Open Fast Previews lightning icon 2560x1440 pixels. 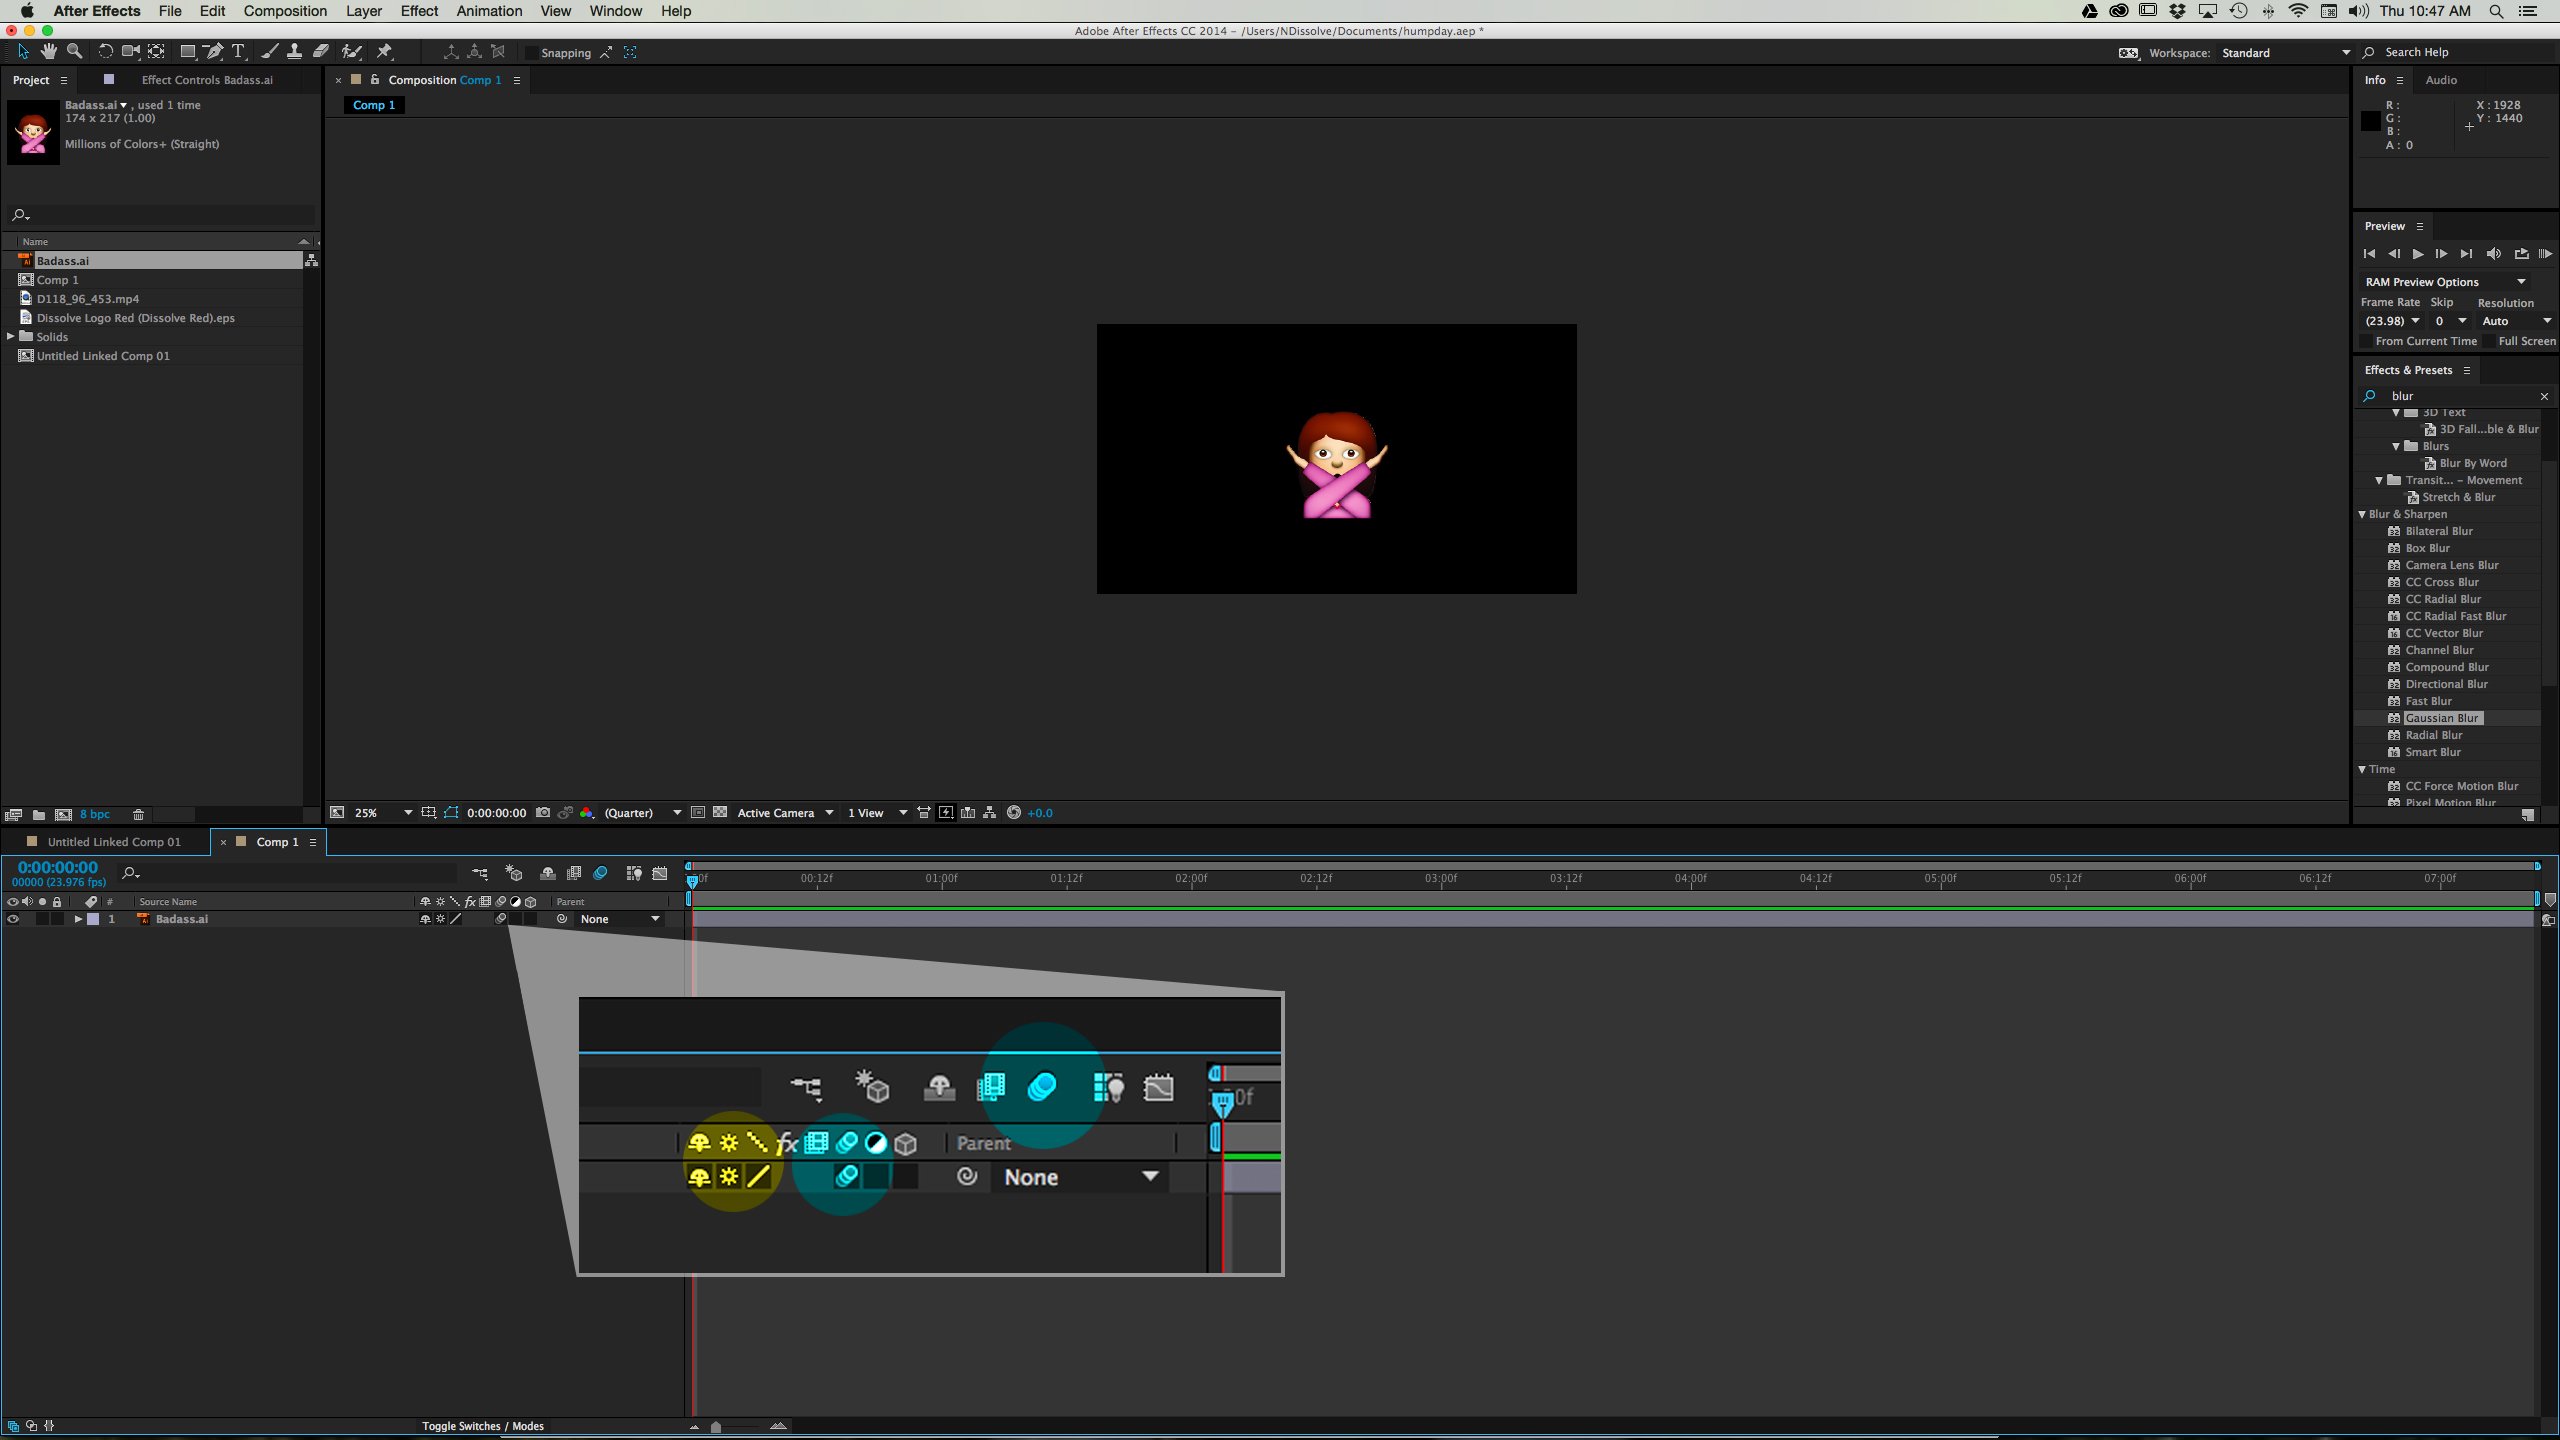point(946,812)
